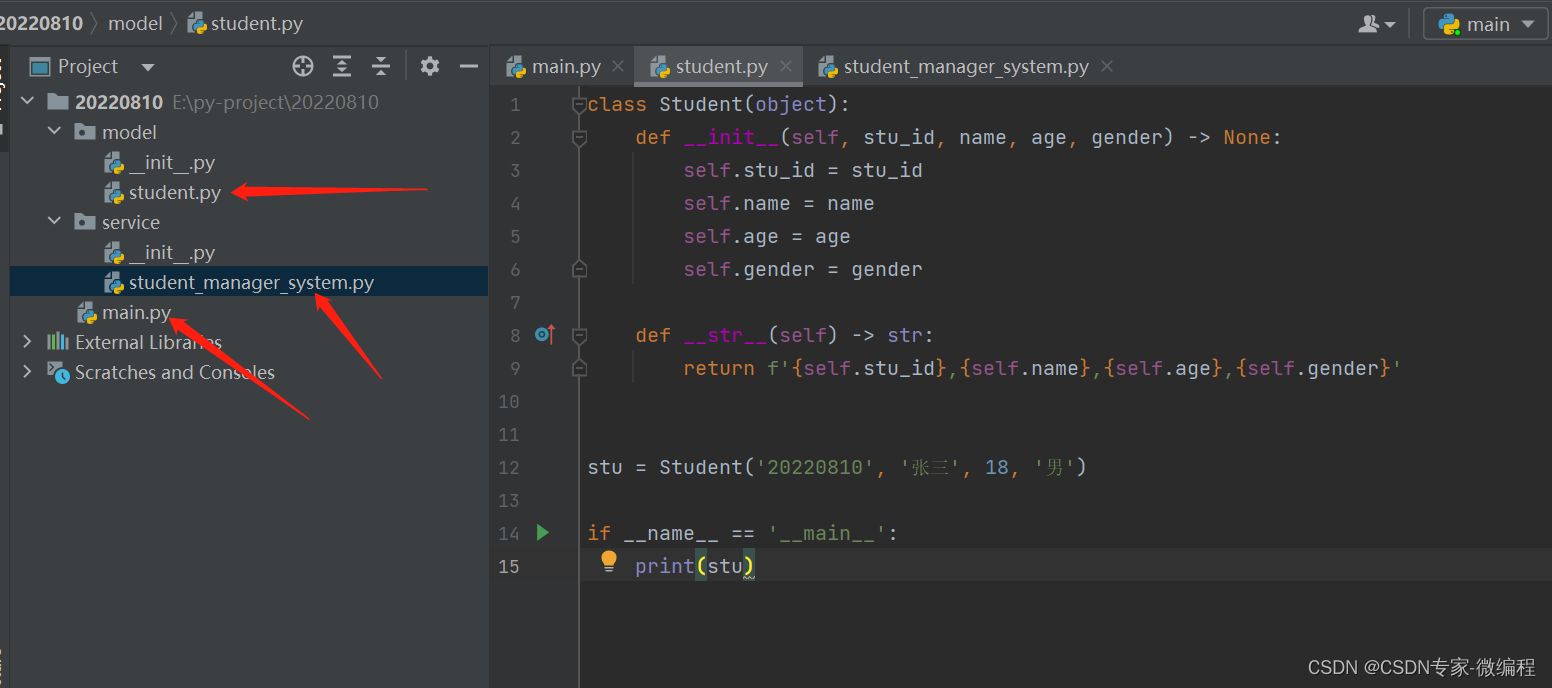This screenshot has height=688, width=1552.
Task: Collapse the 20220810 project root folder
Action: [x=27, y=102]
